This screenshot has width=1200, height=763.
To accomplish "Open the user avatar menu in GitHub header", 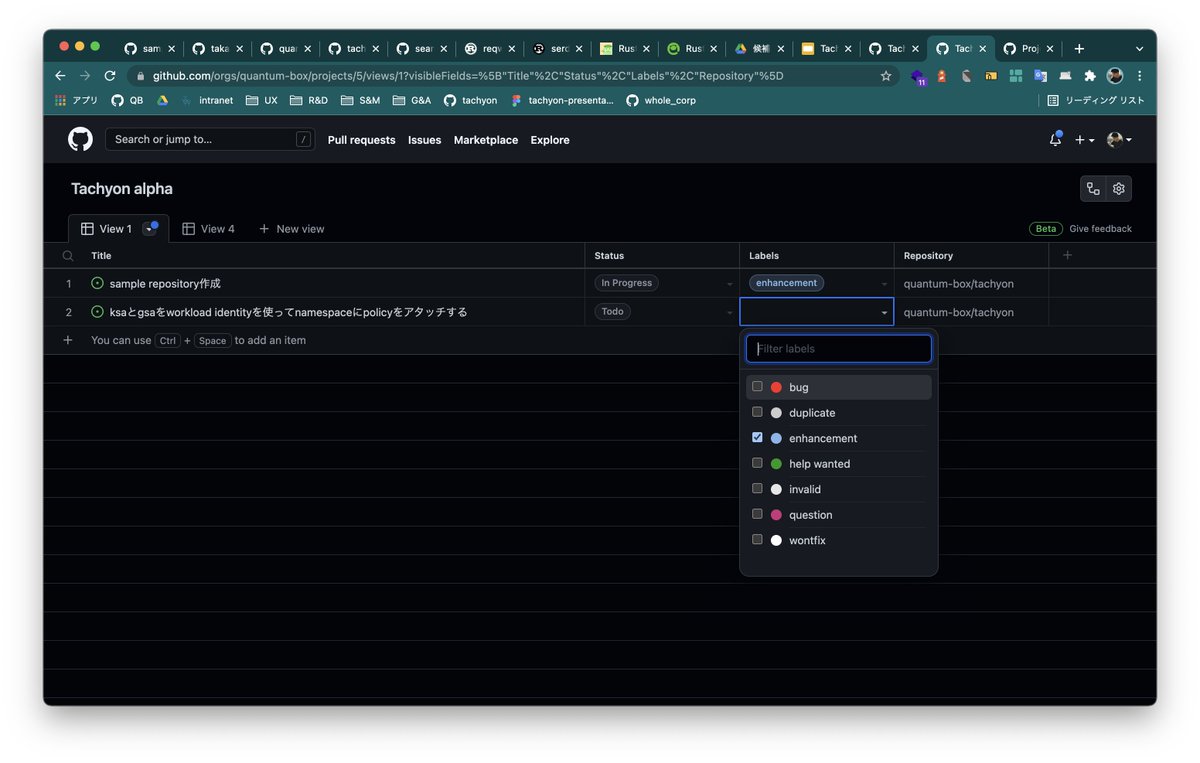I will point(1119,140).
